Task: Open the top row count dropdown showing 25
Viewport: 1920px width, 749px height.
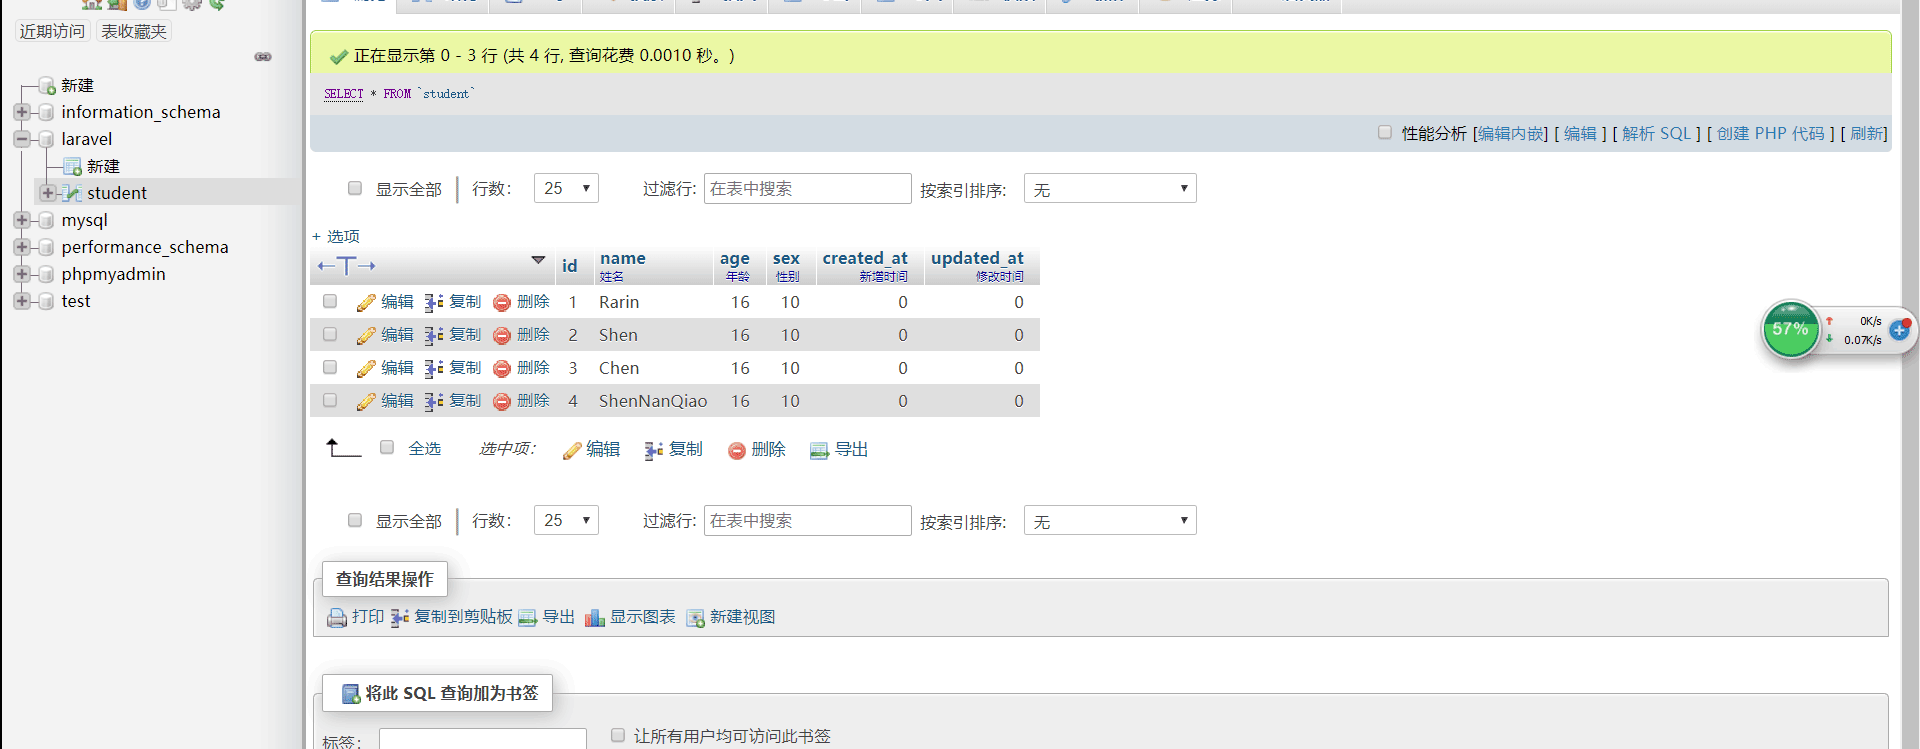Action: (x=566, y=188)
